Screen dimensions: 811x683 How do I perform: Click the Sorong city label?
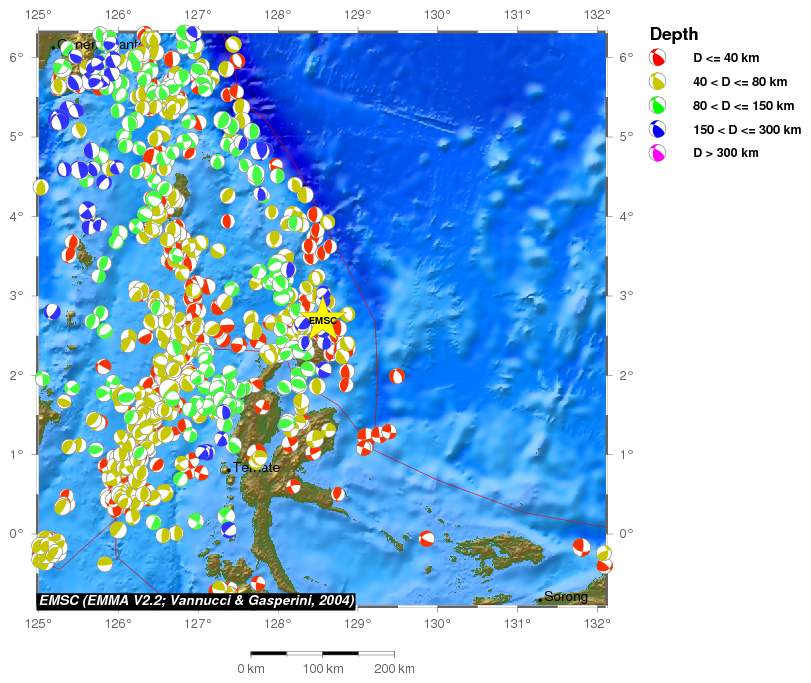pos(566,597)
